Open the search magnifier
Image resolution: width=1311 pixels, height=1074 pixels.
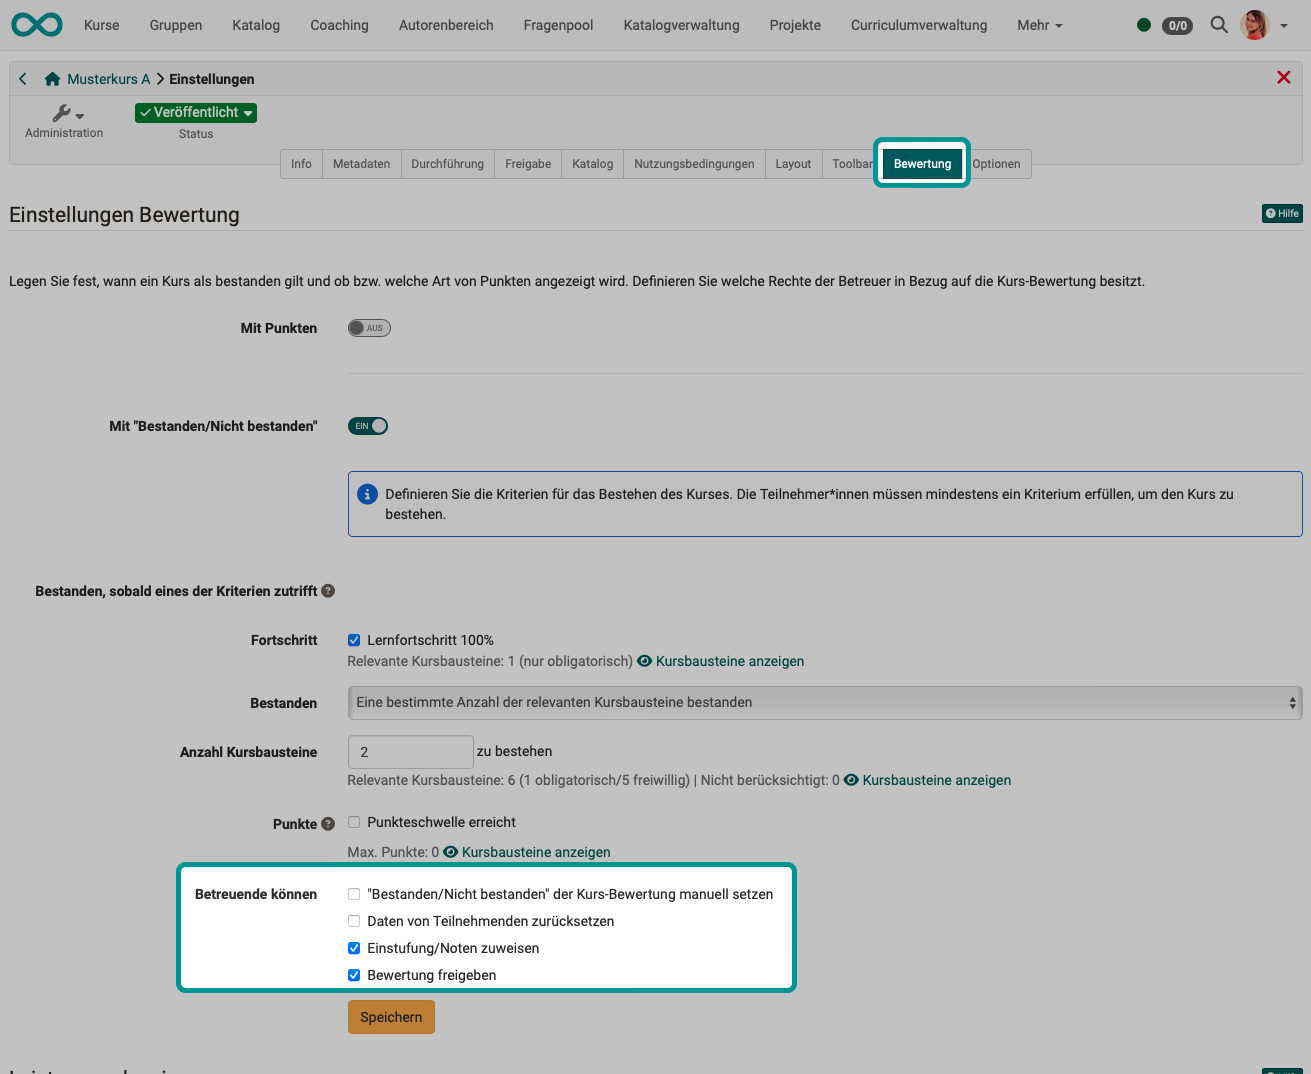1219,25
